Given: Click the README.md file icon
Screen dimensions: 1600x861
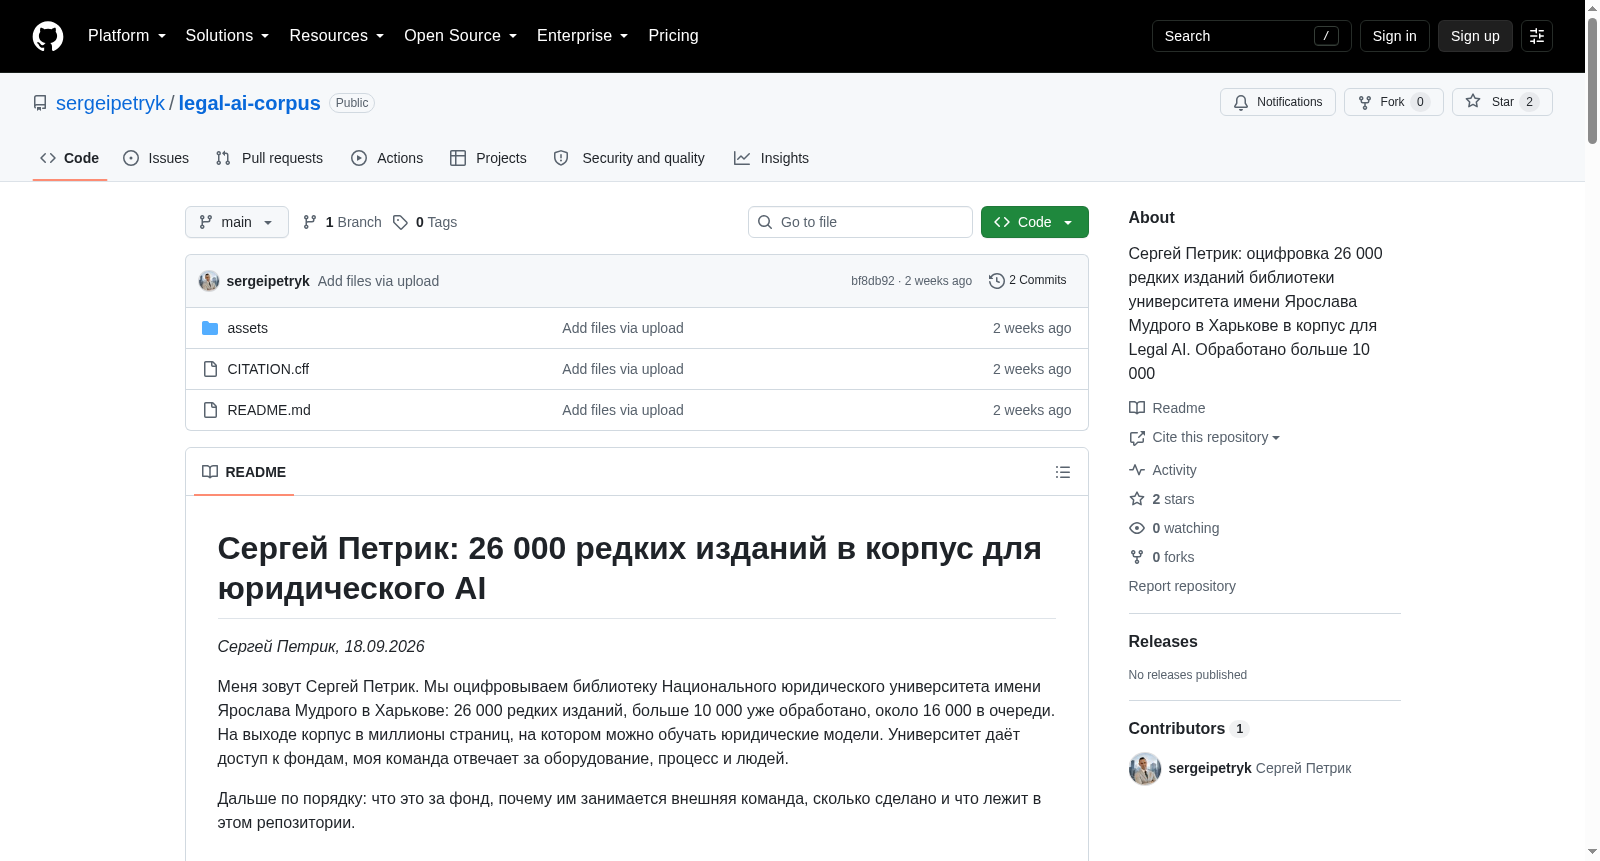Looking at the screenshot, I should pos(210,410).
